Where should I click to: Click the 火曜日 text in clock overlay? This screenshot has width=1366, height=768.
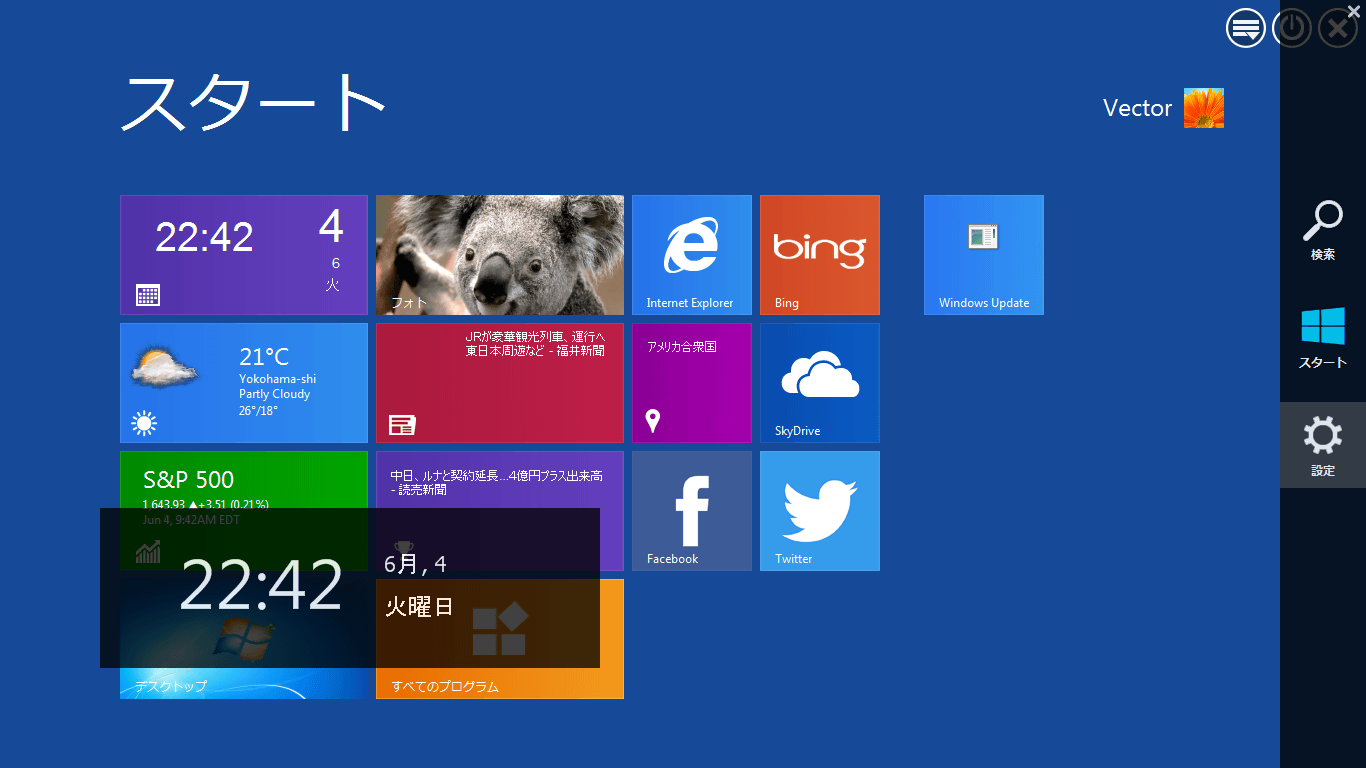[419, 606]
